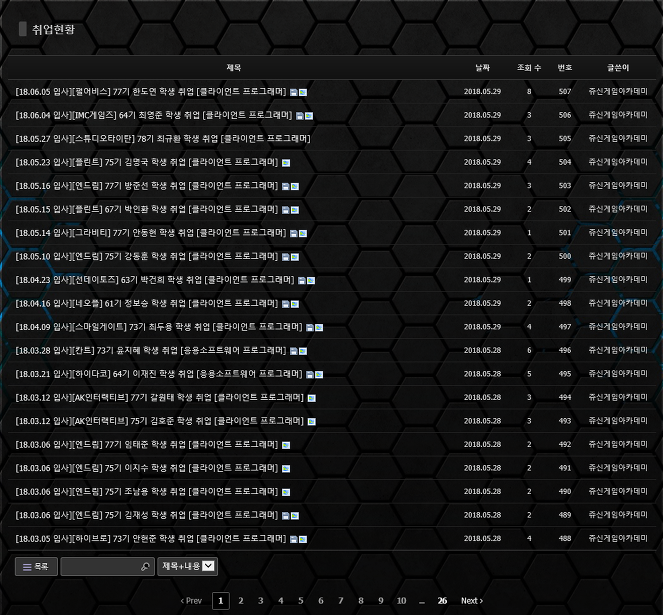Viewport: 663px width, 615px height.
Task: Click post number 496 cell
Action: click(x=565, y=351)
